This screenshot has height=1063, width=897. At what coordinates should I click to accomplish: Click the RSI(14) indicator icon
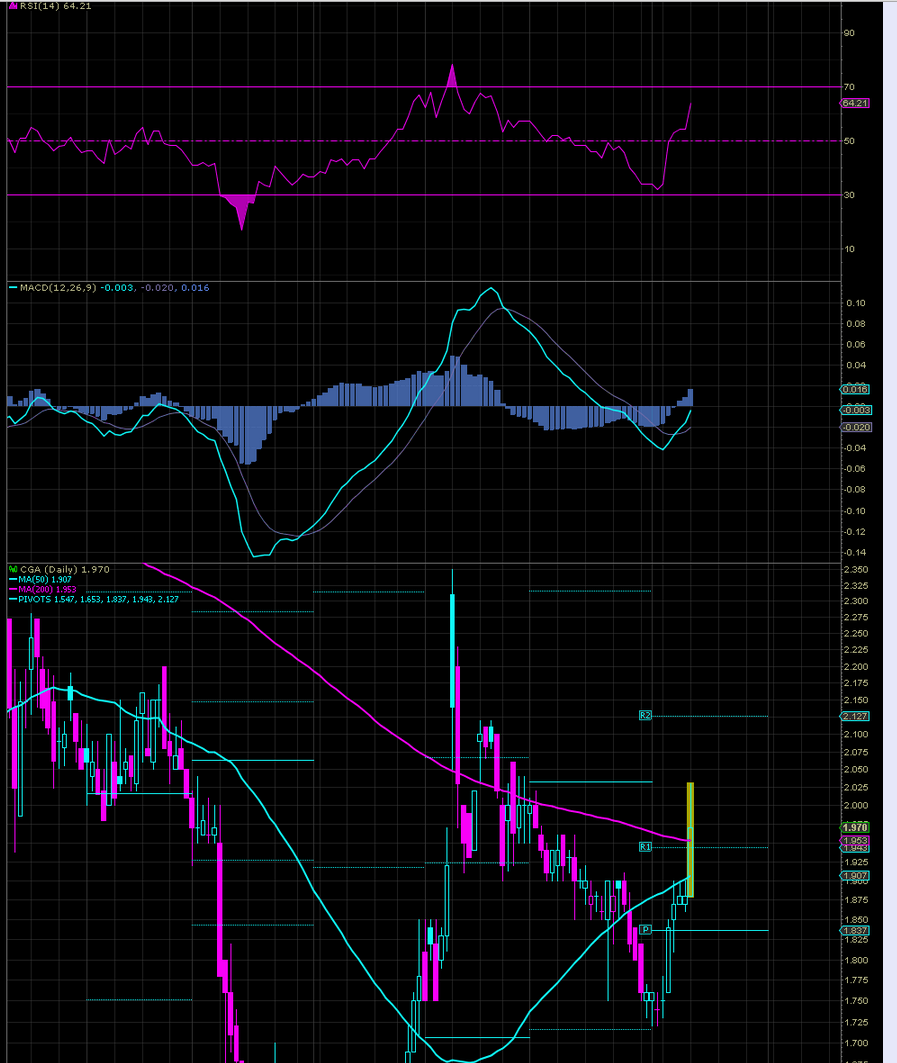pyautogui.click(x=13, y=6)
